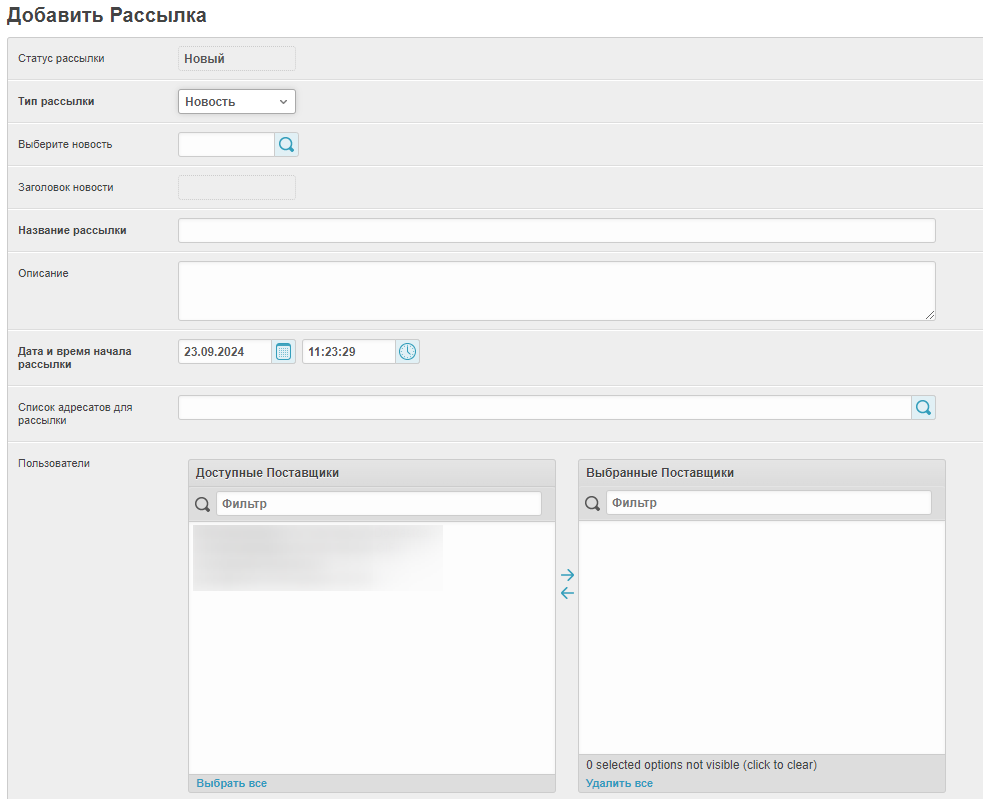The height and width of the screenshot is (799, 983).
Task: Expand the Тип рассылки dropdown
Action: [x=236, y=102]
